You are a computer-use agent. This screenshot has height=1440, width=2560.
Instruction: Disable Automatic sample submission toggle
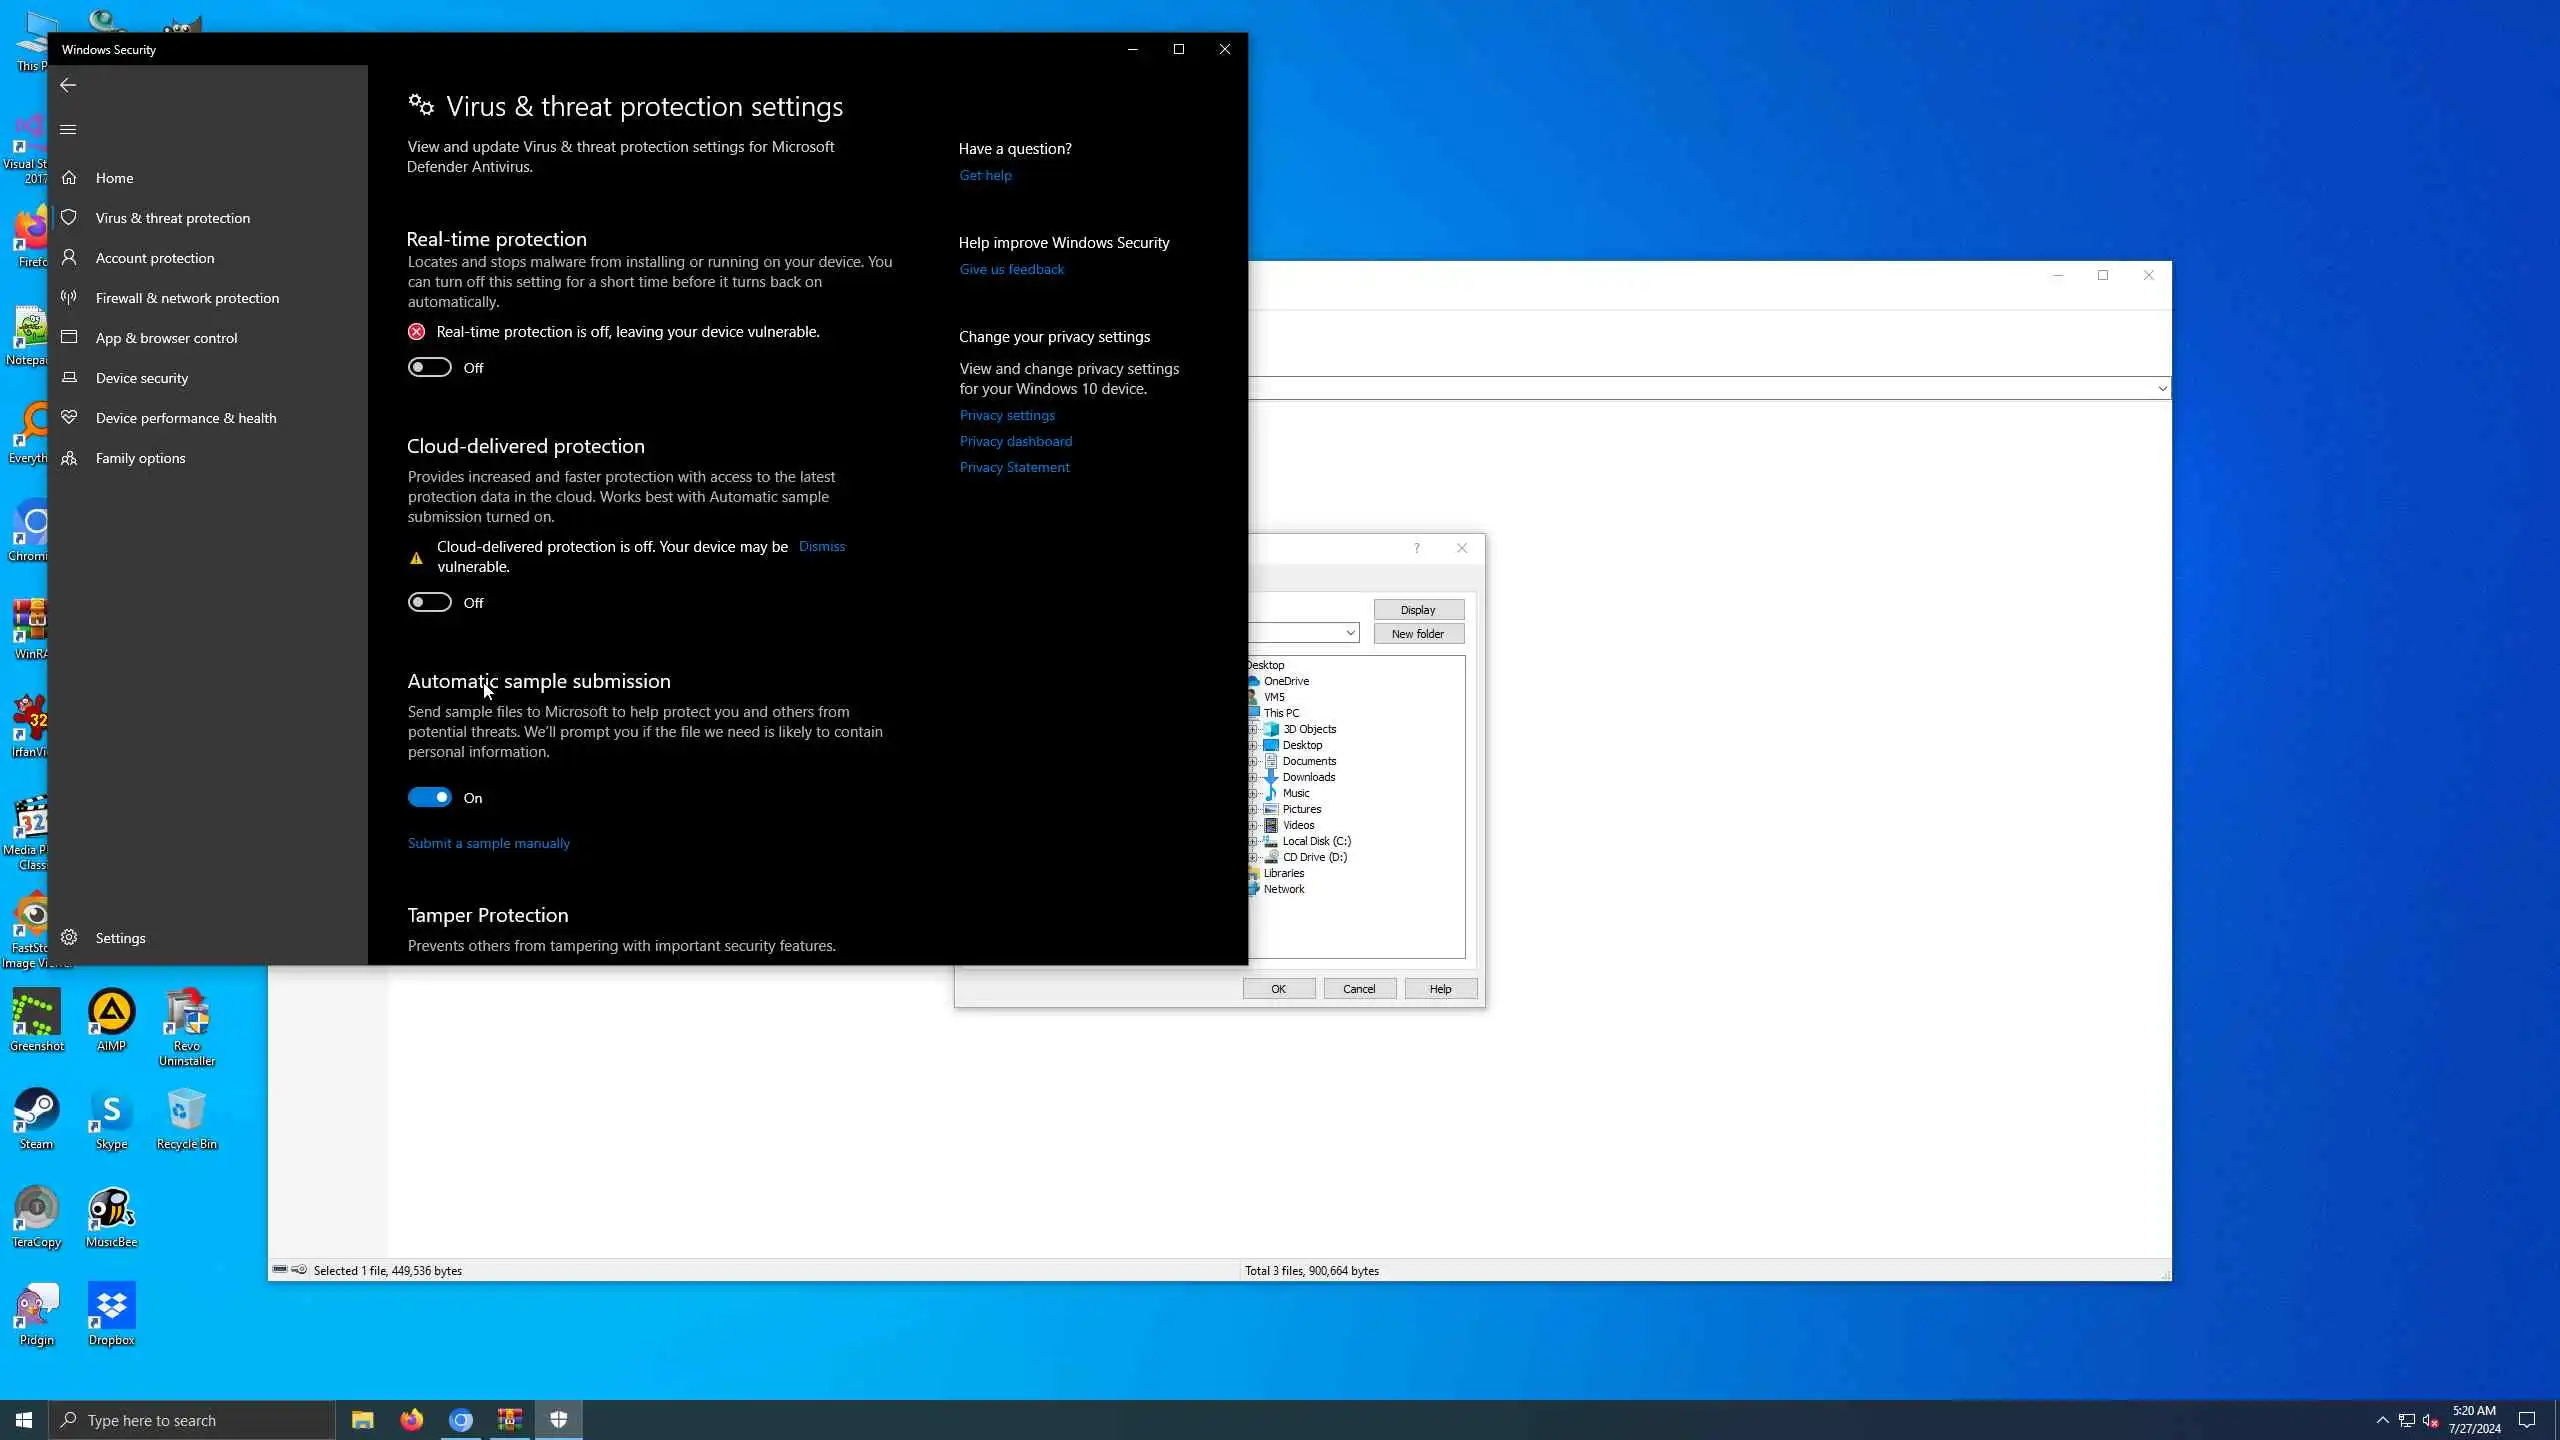(429, 798)
